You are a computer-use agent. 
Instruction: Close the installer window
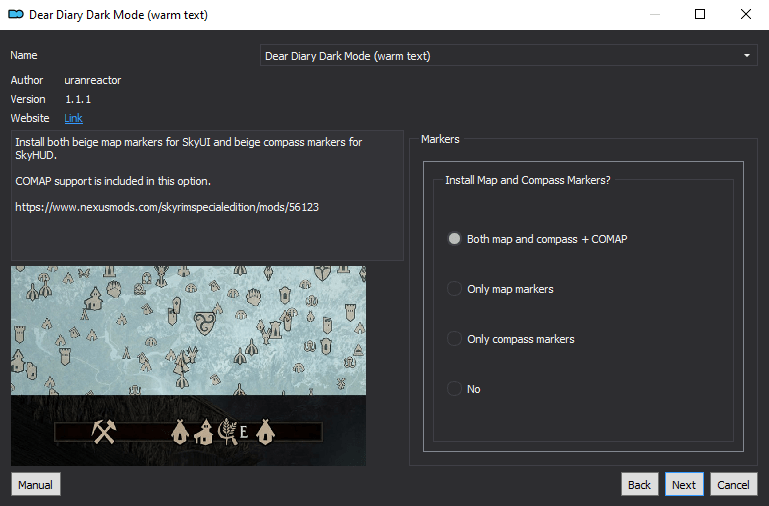click(745, 14)
